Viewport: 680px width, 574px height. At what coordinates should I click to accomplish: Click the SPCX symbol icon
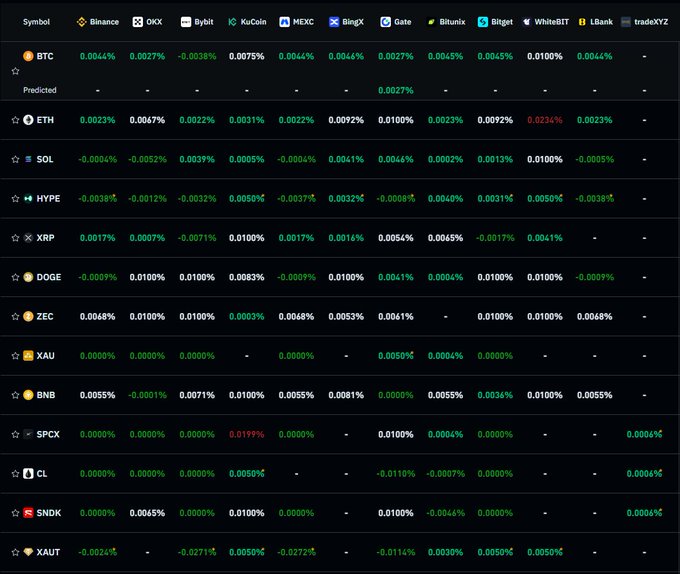click(28, 434)
